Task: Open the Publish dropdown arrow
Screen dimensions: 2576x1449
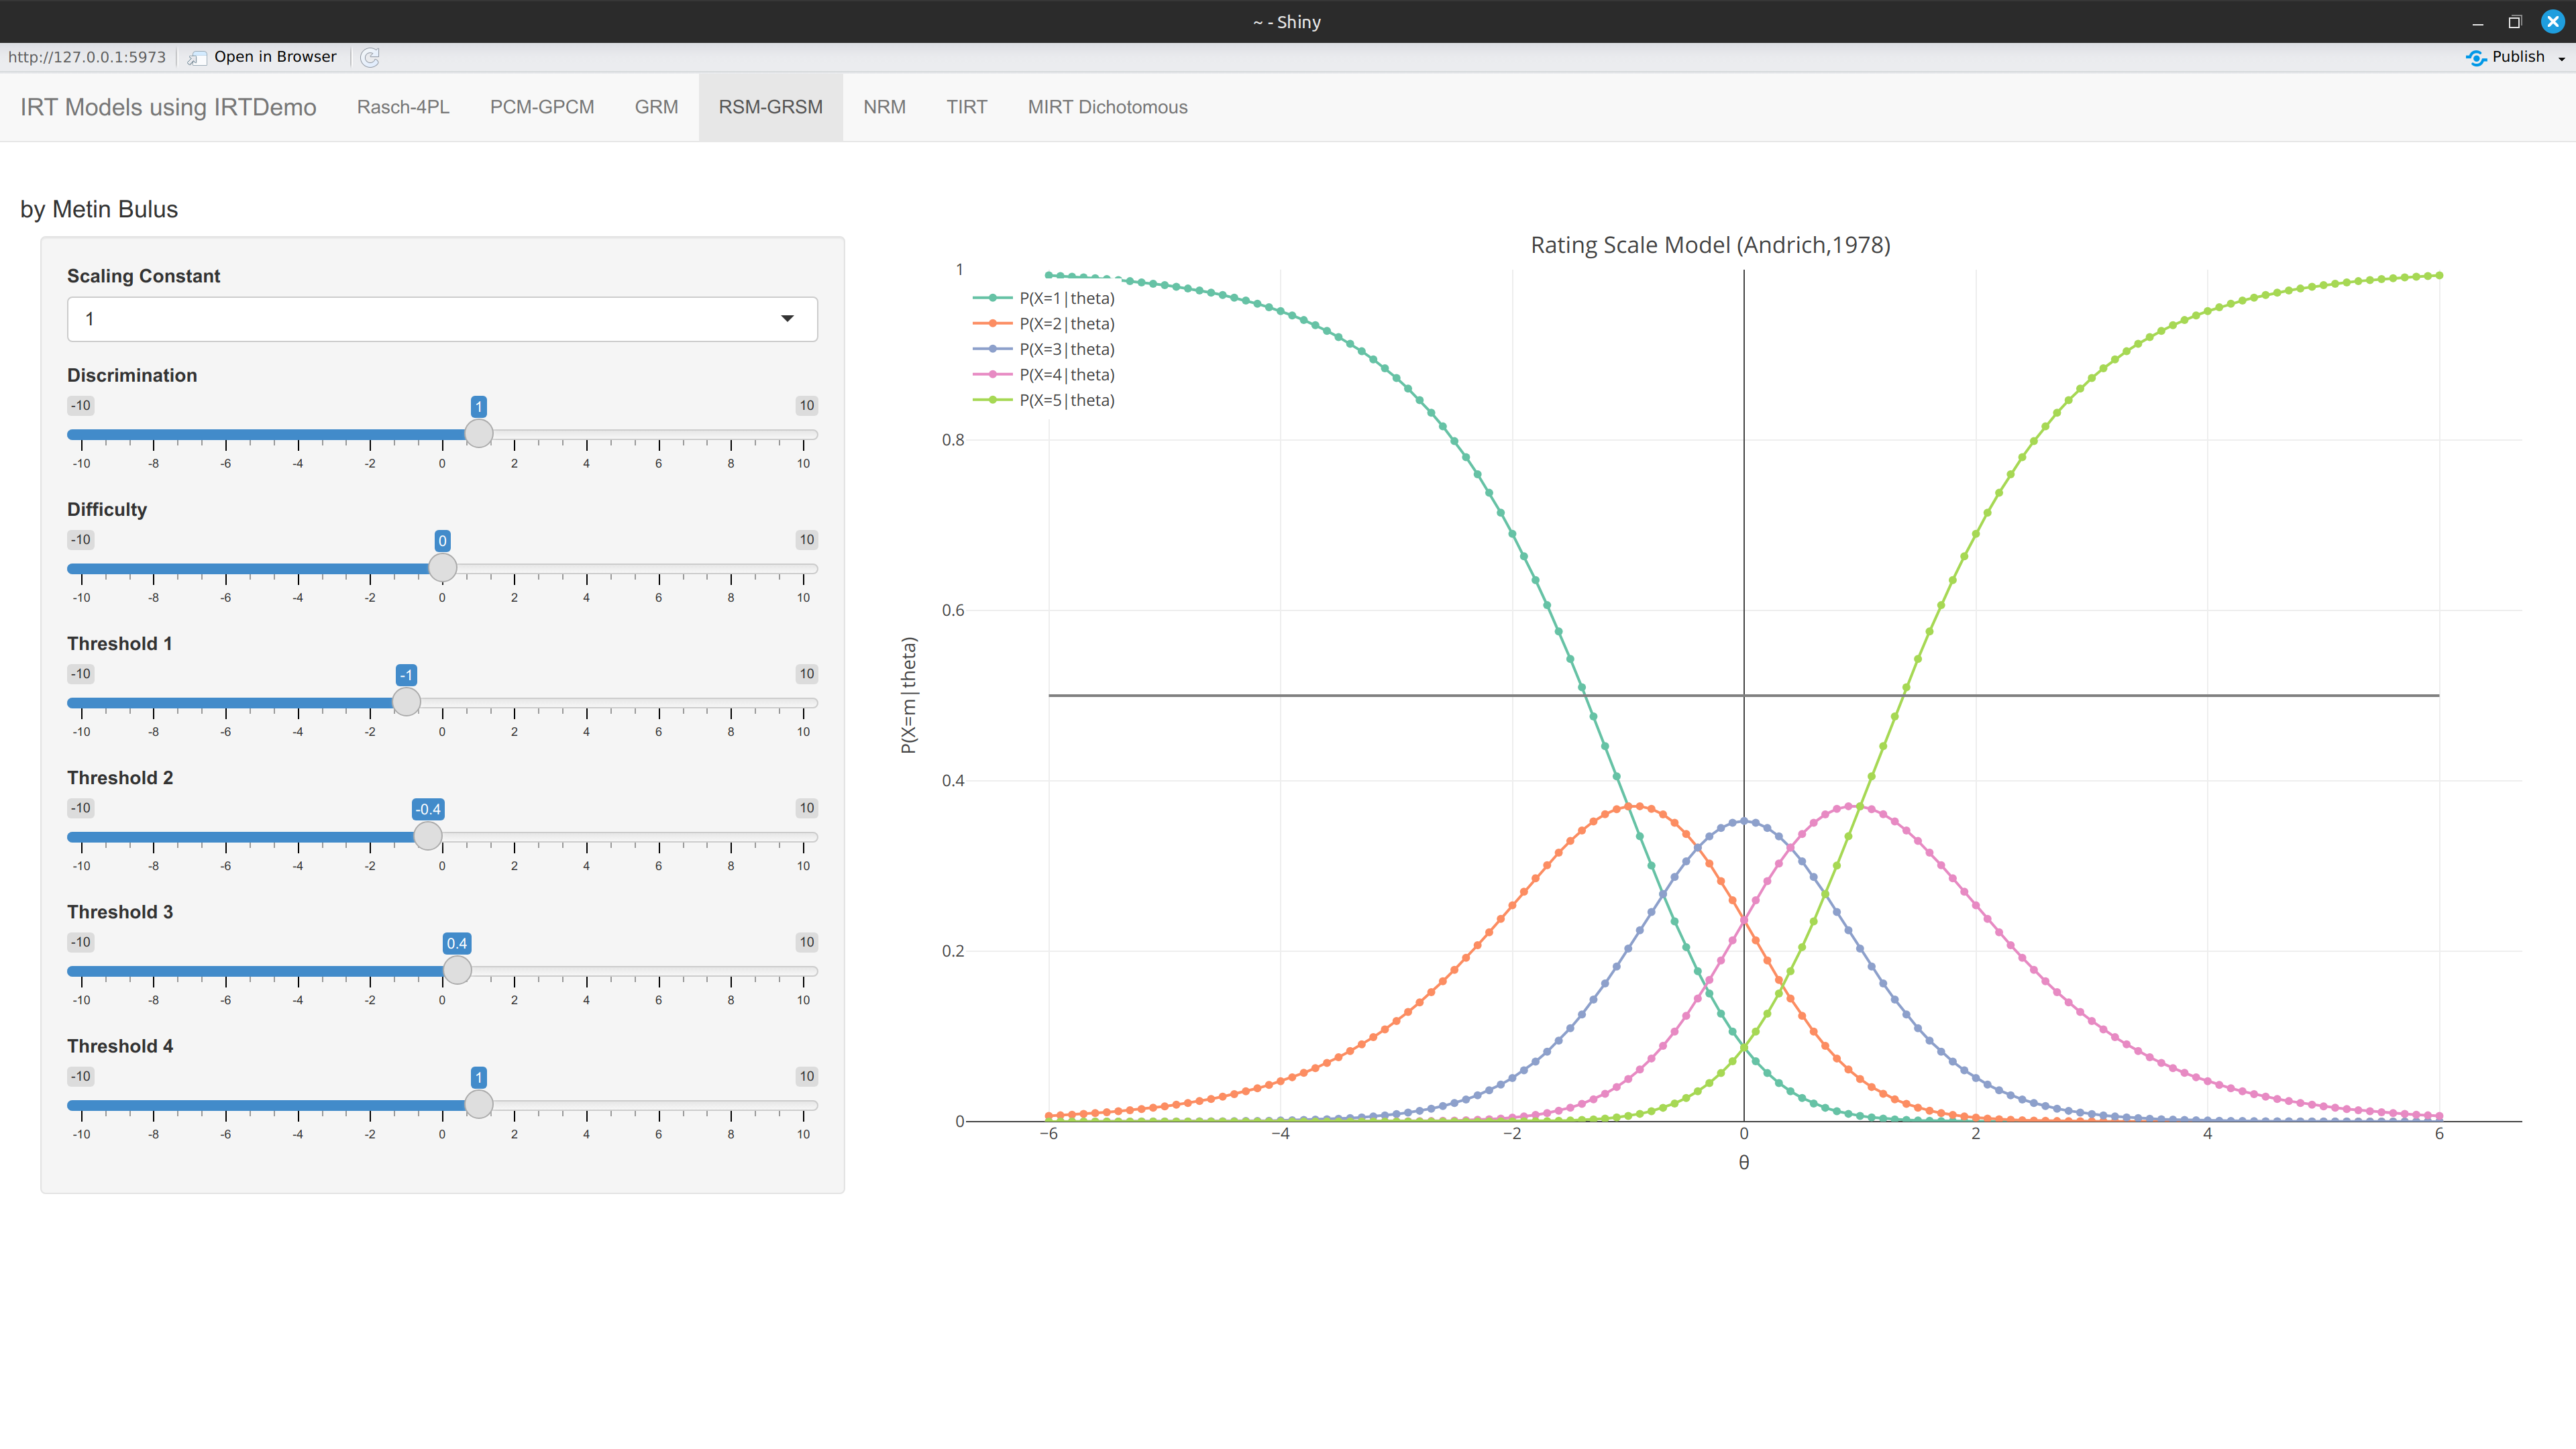Action: coord(2561,58)
